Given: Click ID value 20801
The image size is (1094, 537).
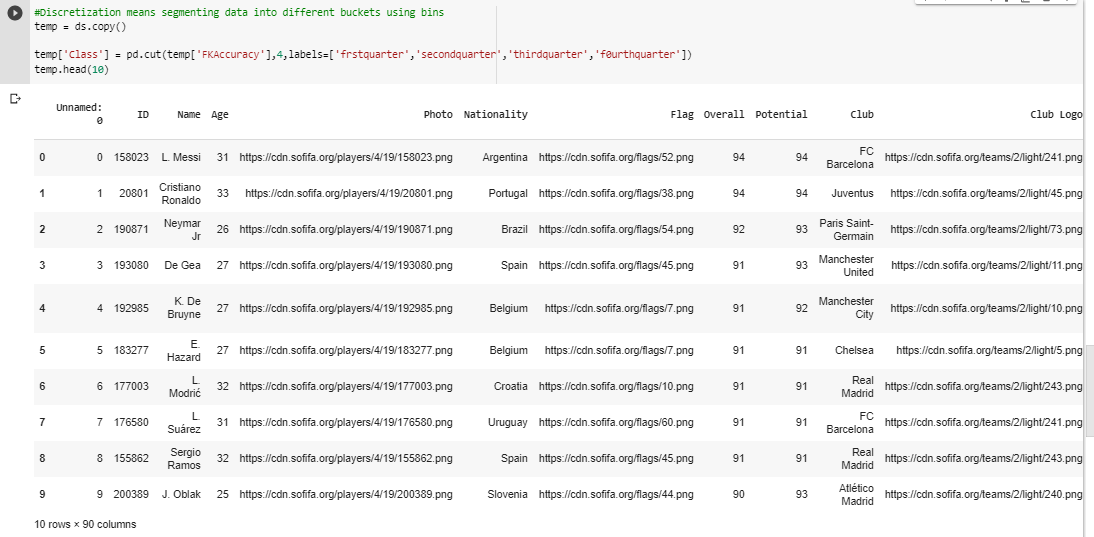Looking at the screenshot, I should [134, 194].
